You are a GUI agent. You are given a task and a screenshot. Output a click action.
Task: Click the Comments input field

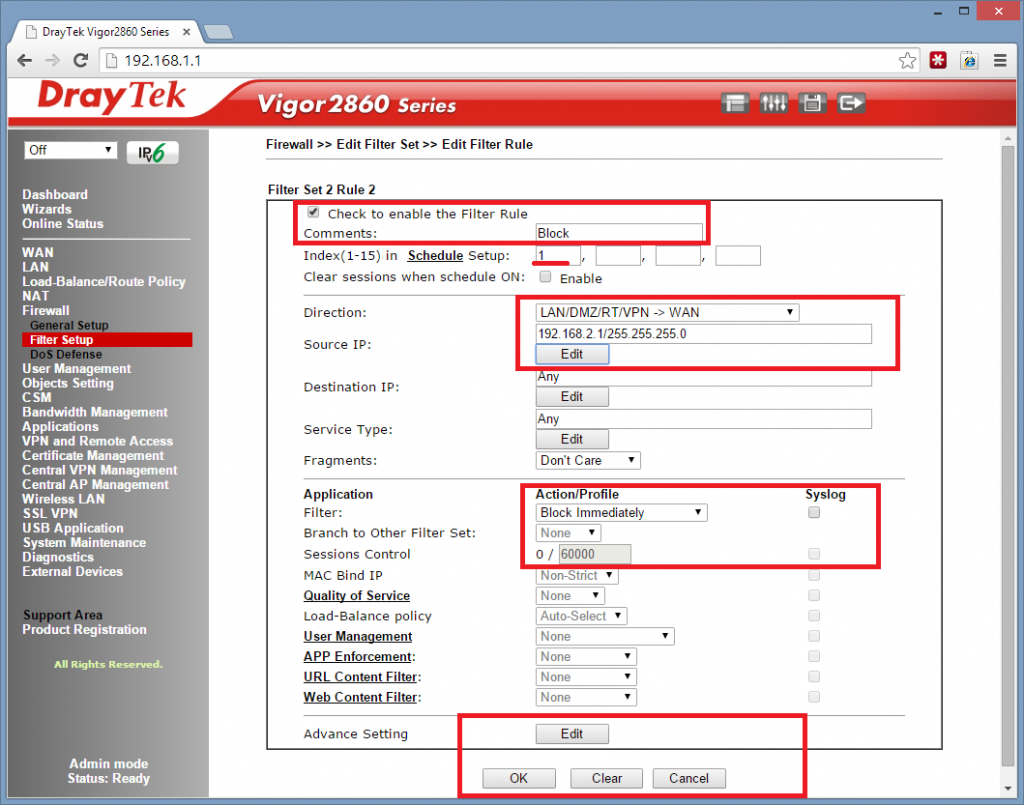coord(619,233)
